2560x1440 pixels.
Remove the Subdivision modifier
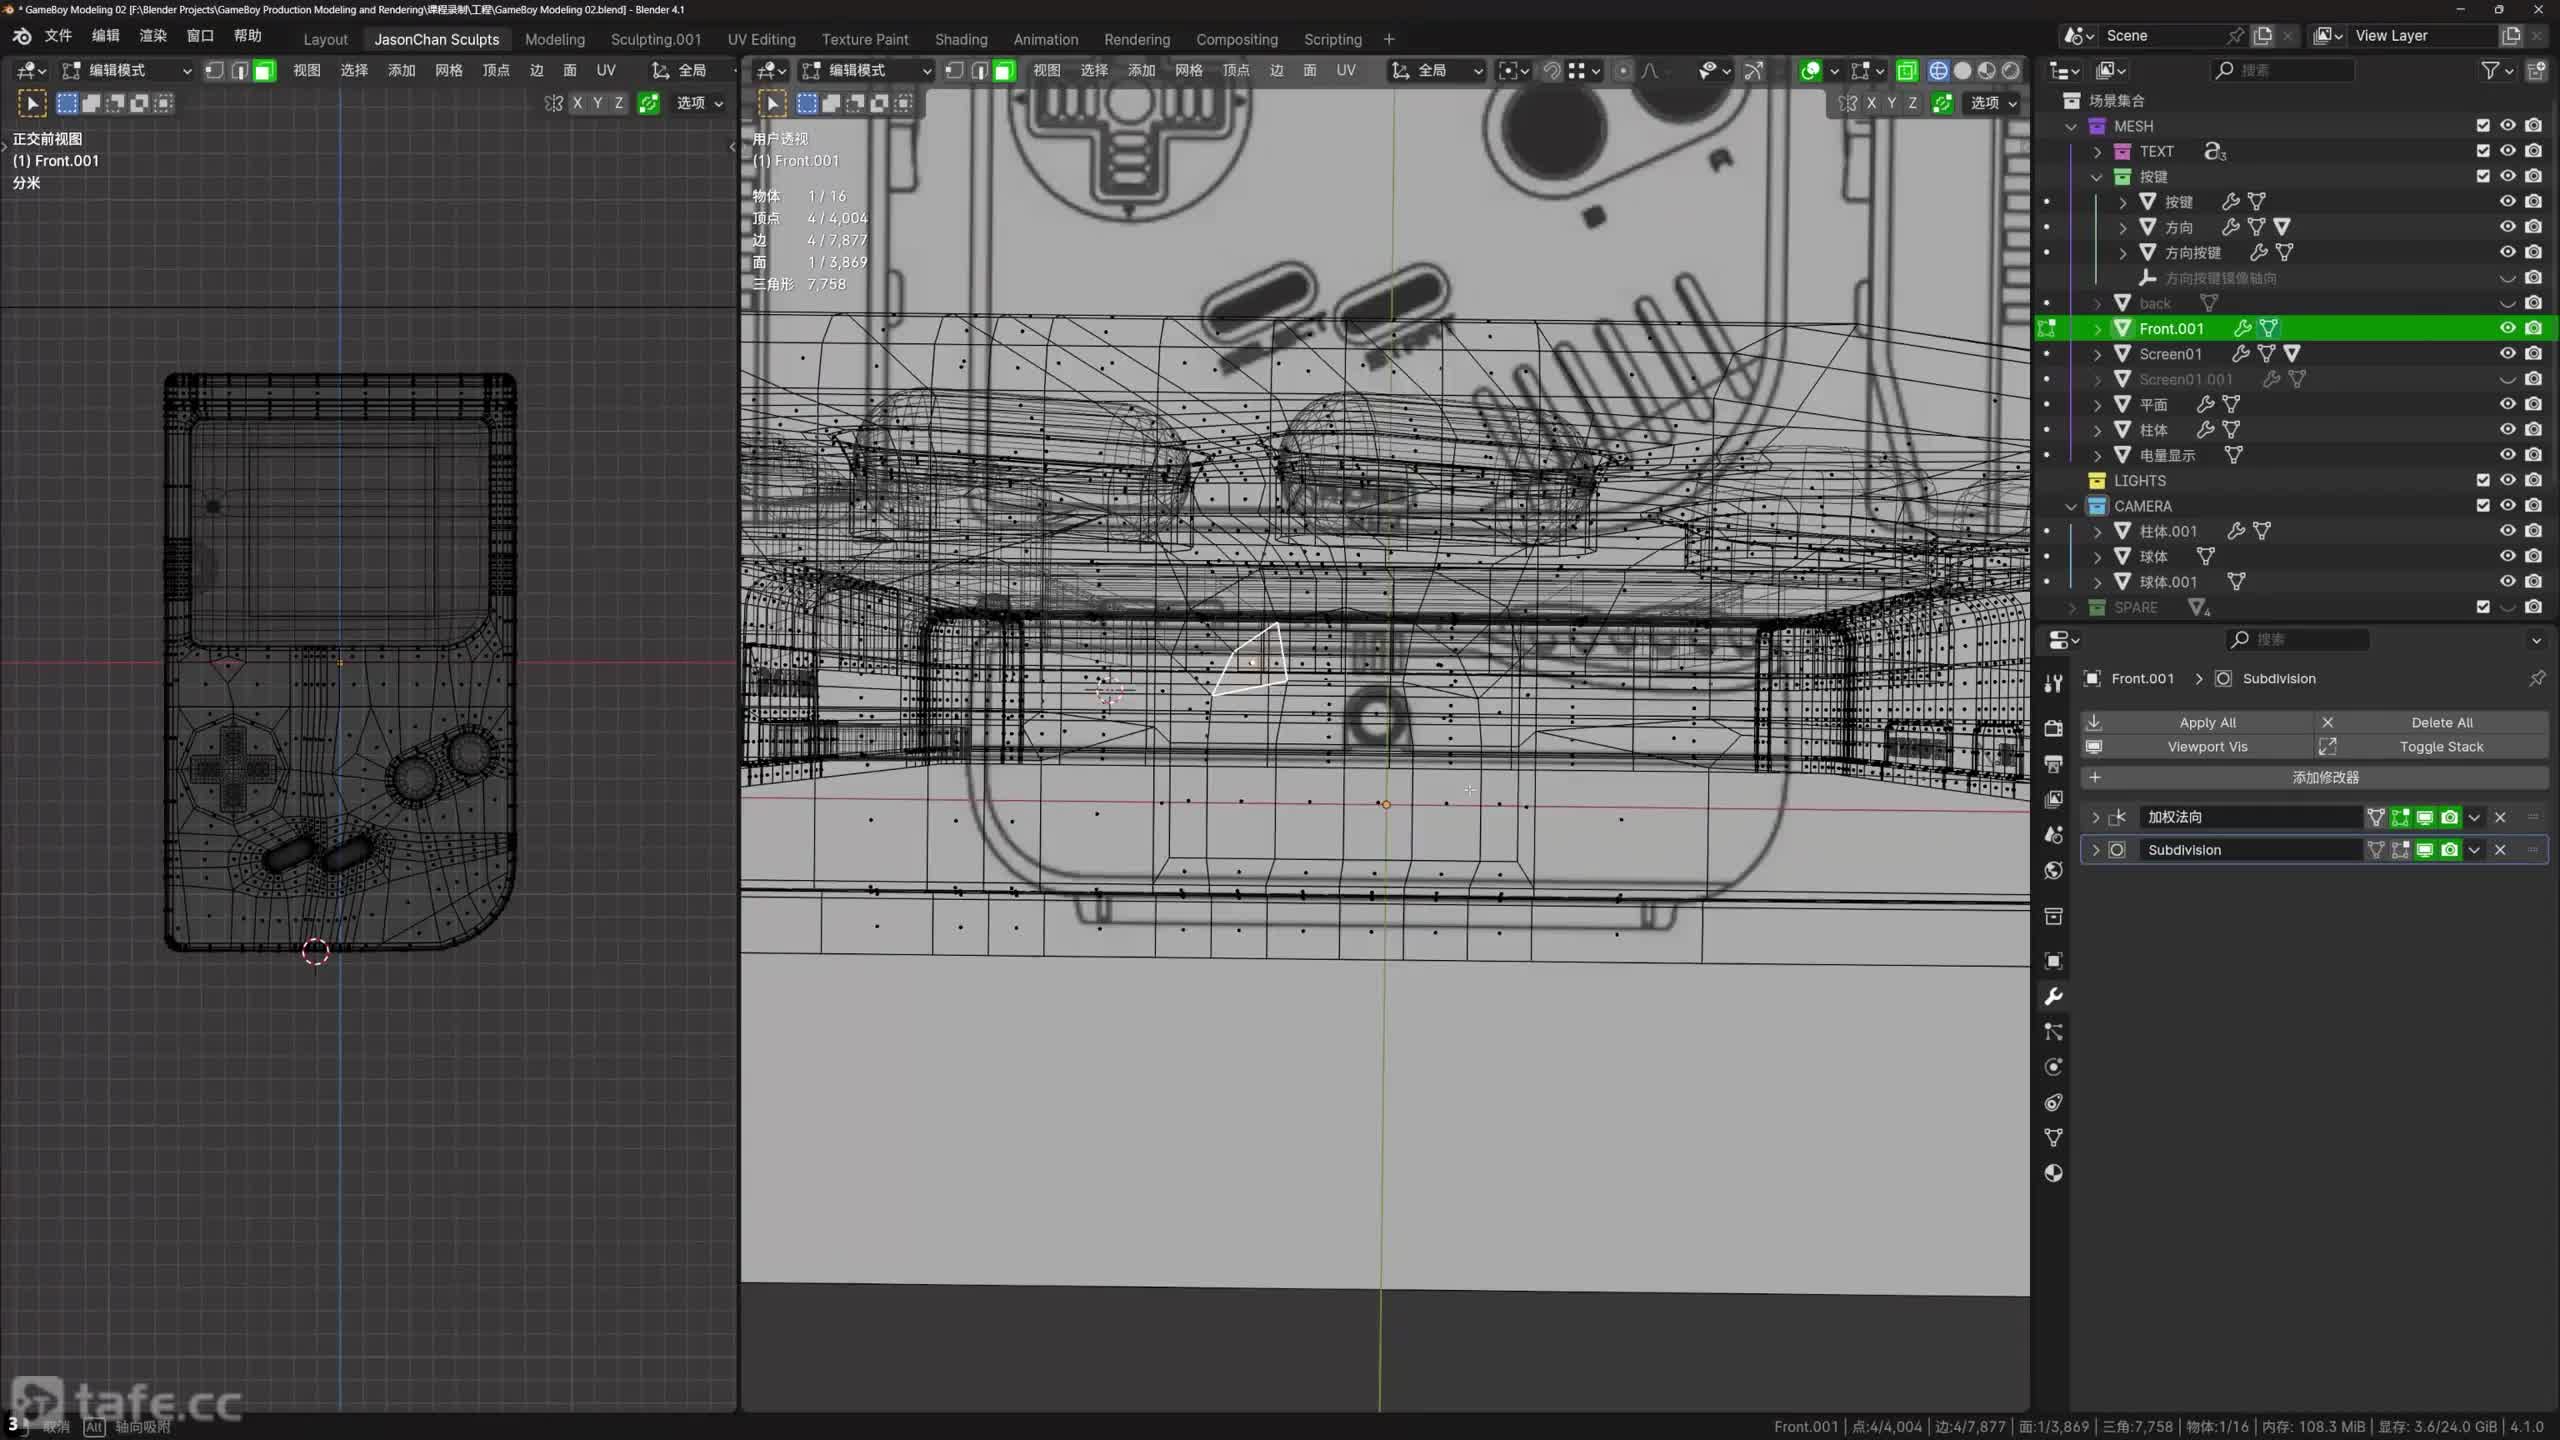point(2500,850)
